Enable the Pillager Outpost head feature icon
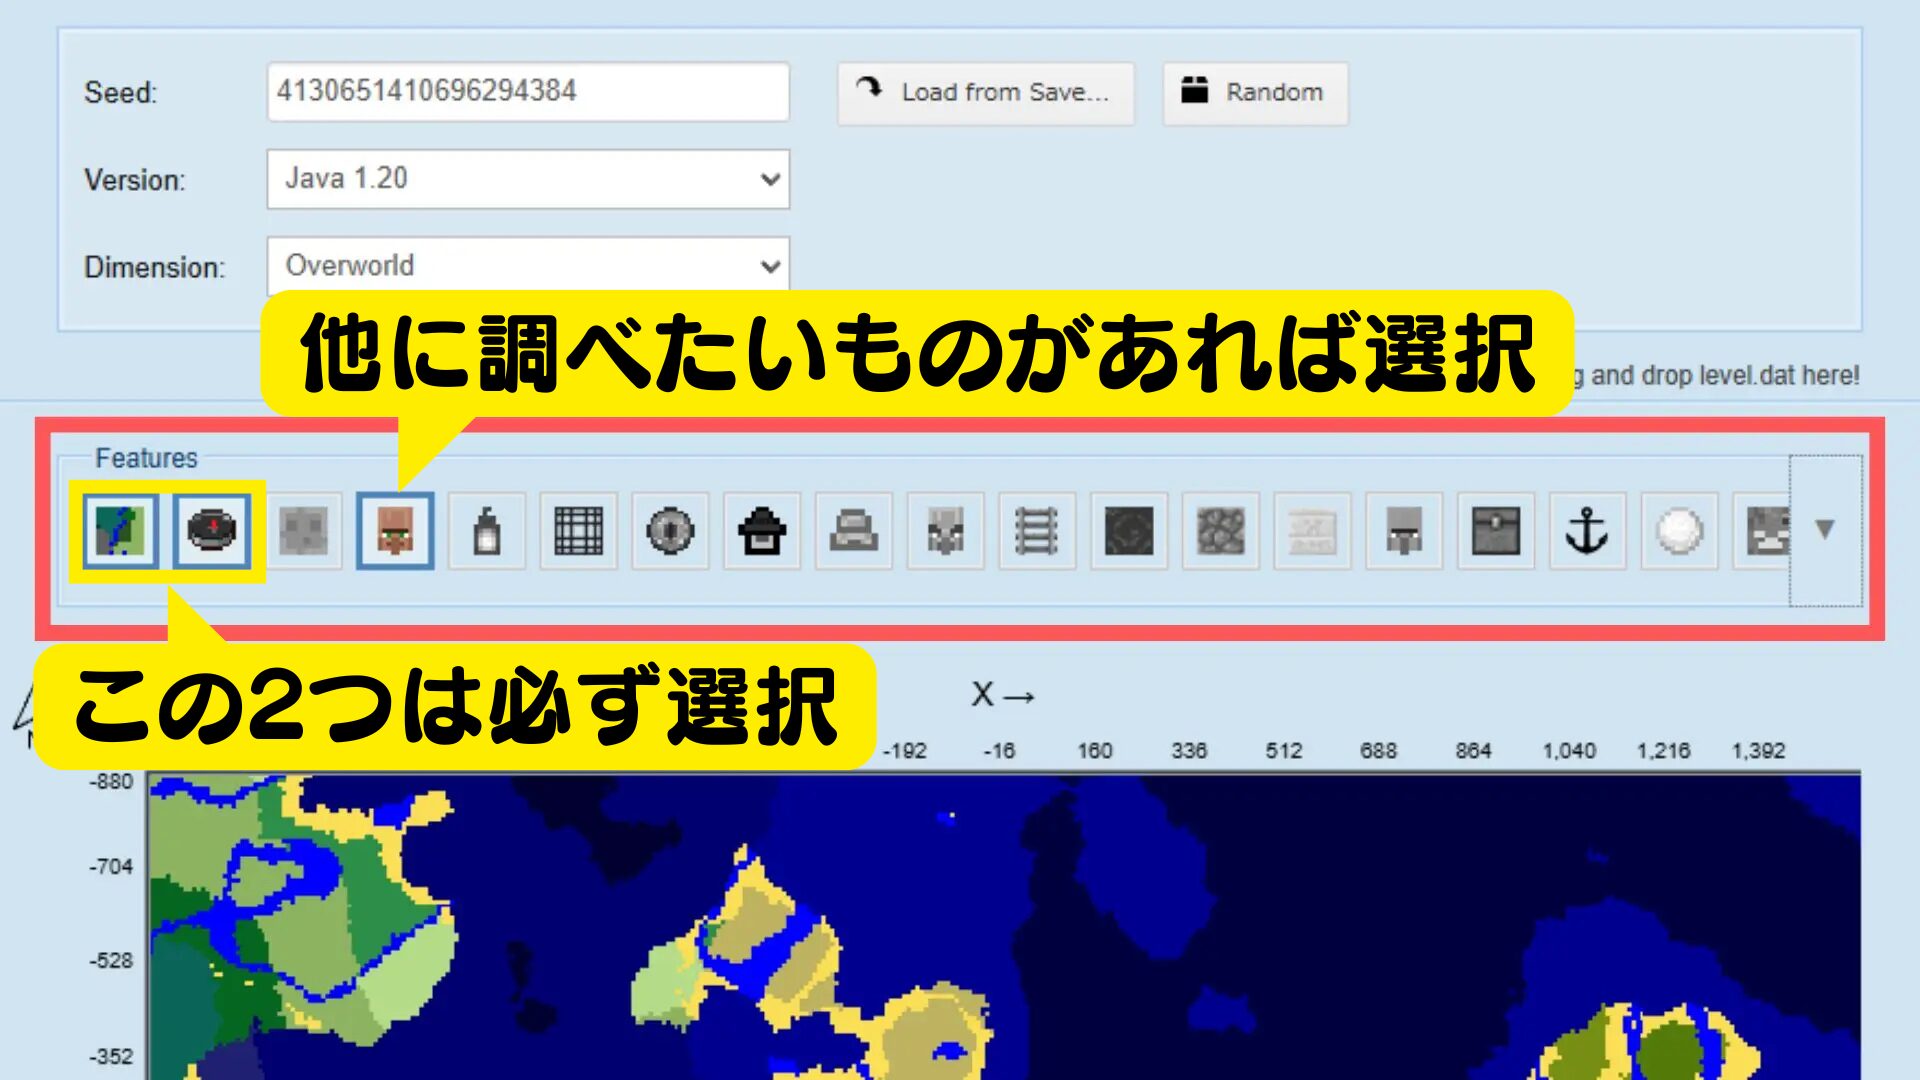This screenshot has height=1080, width=1920. coord(945,531)
